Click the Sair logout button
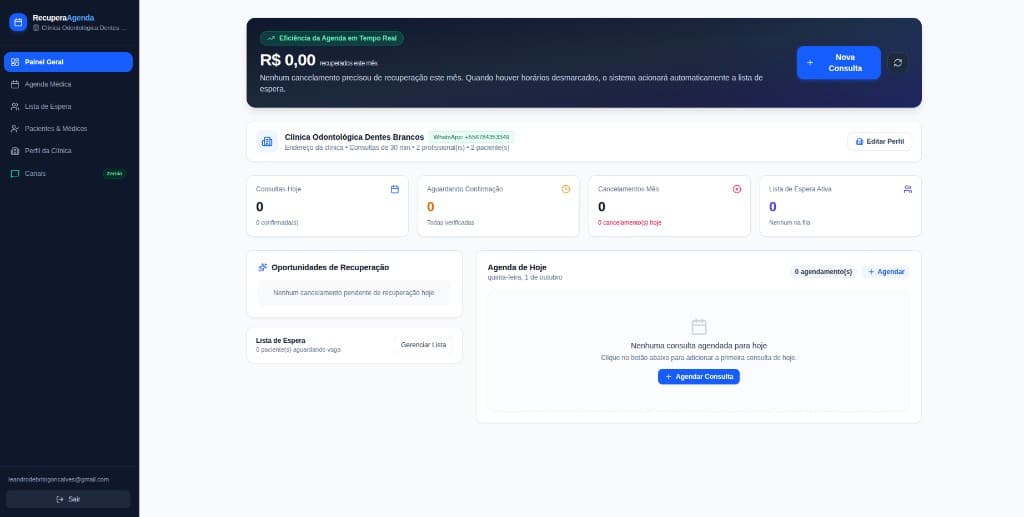 (x=68, y=499)
